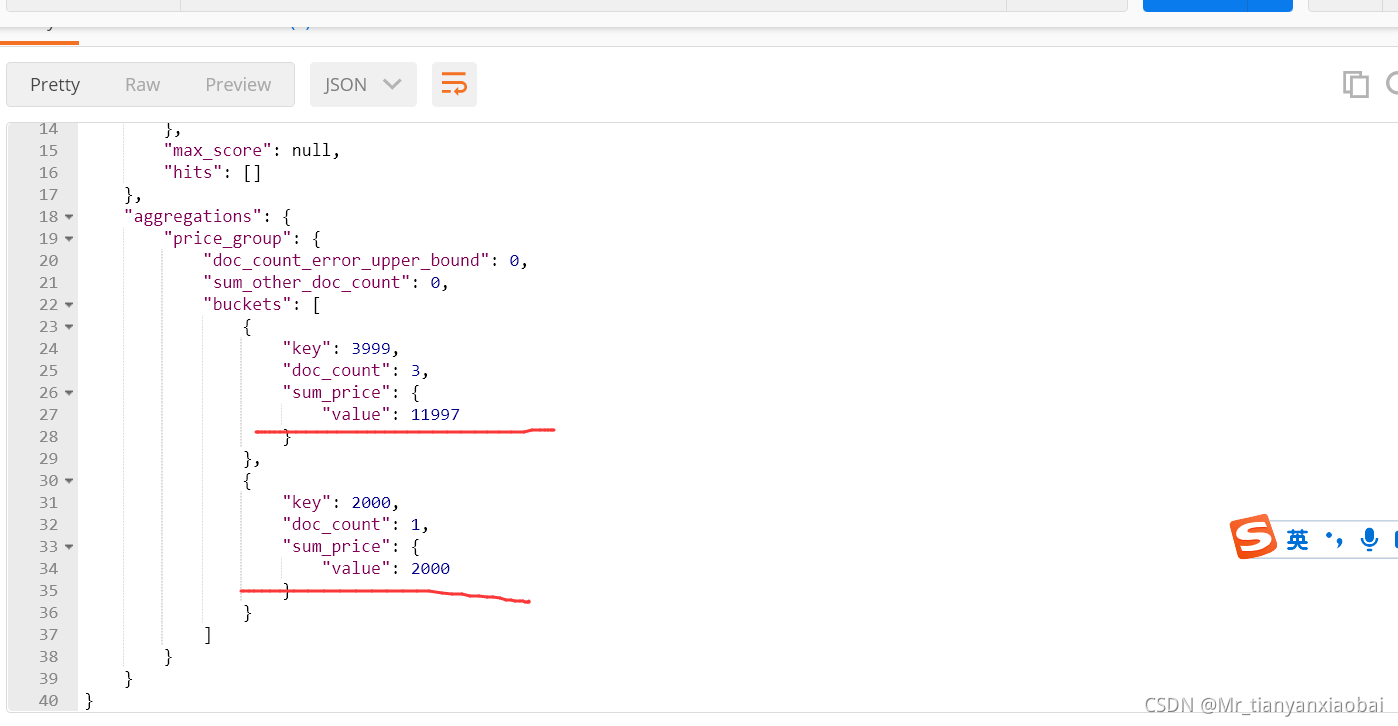Click the Sogou voice input microphone icon
This screenshot has width=1398, height=726.
point(1369,540)
